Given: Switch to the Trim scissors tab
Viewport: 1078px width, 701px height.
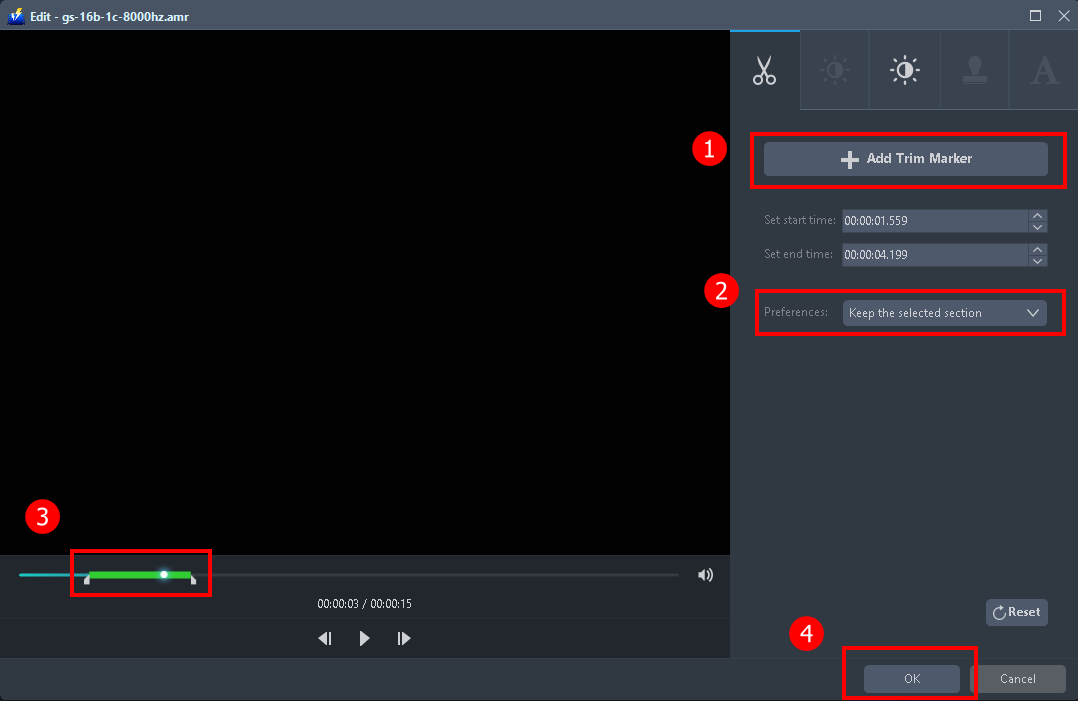Looking at the screenshot, I should [x=764, y=69].
